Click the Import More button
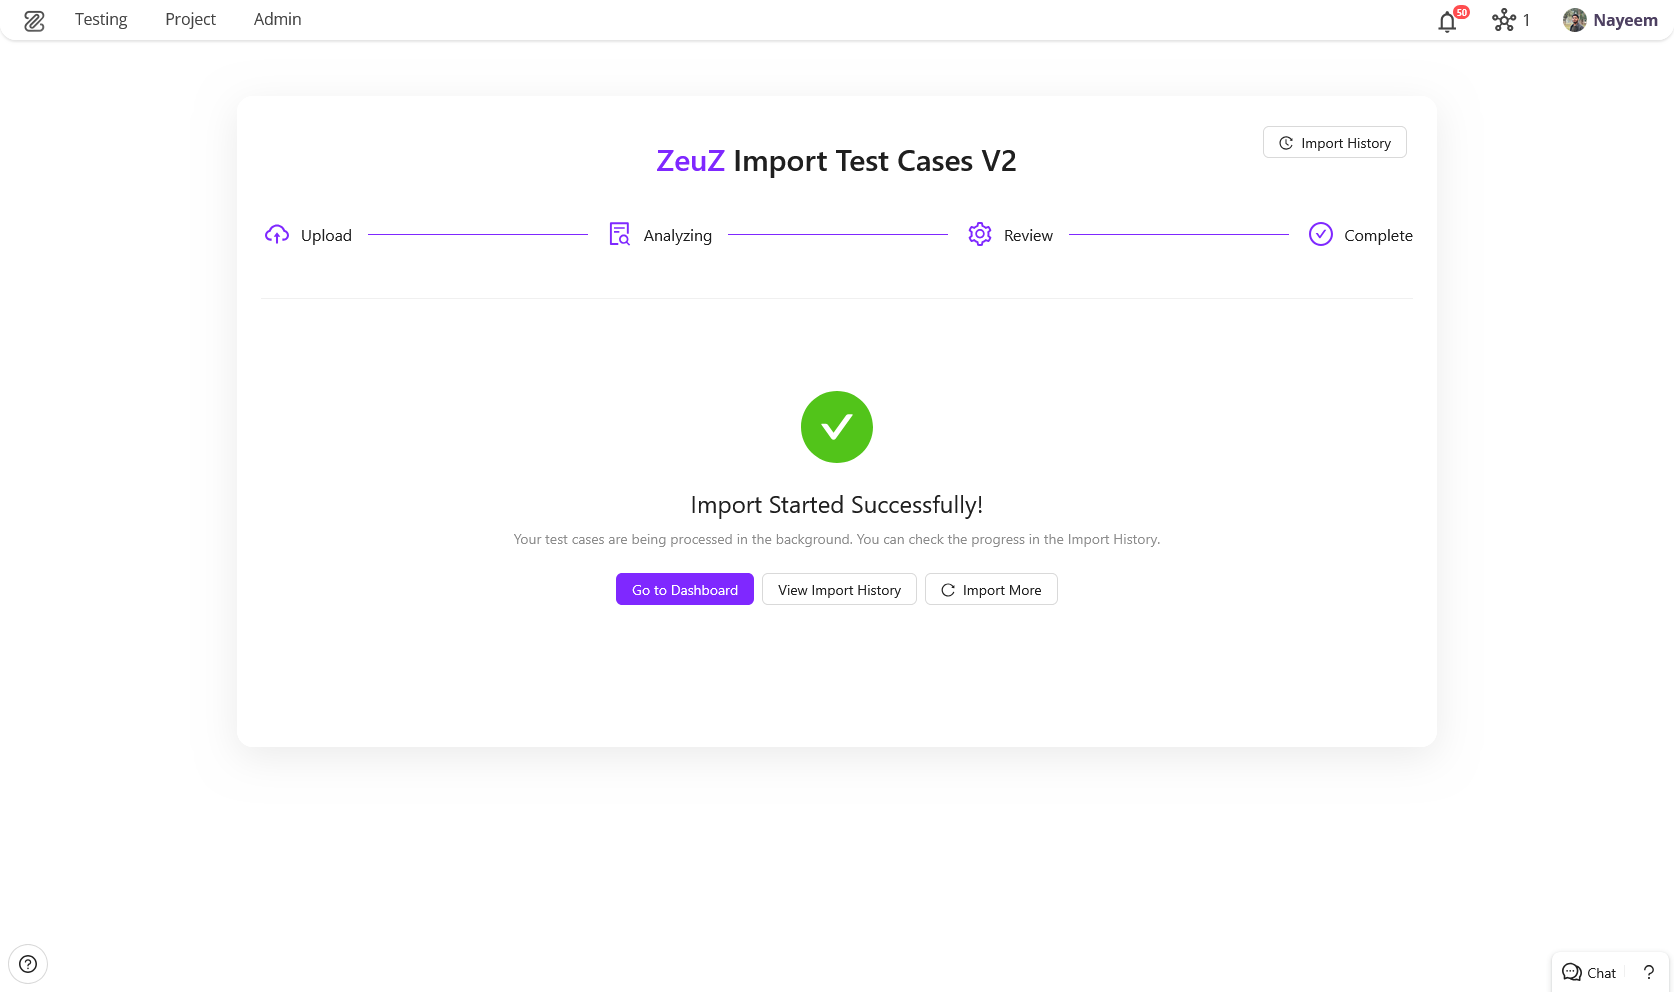This screenshot has width=1674, height=992. pyautogui.click(x=991, y=590)
